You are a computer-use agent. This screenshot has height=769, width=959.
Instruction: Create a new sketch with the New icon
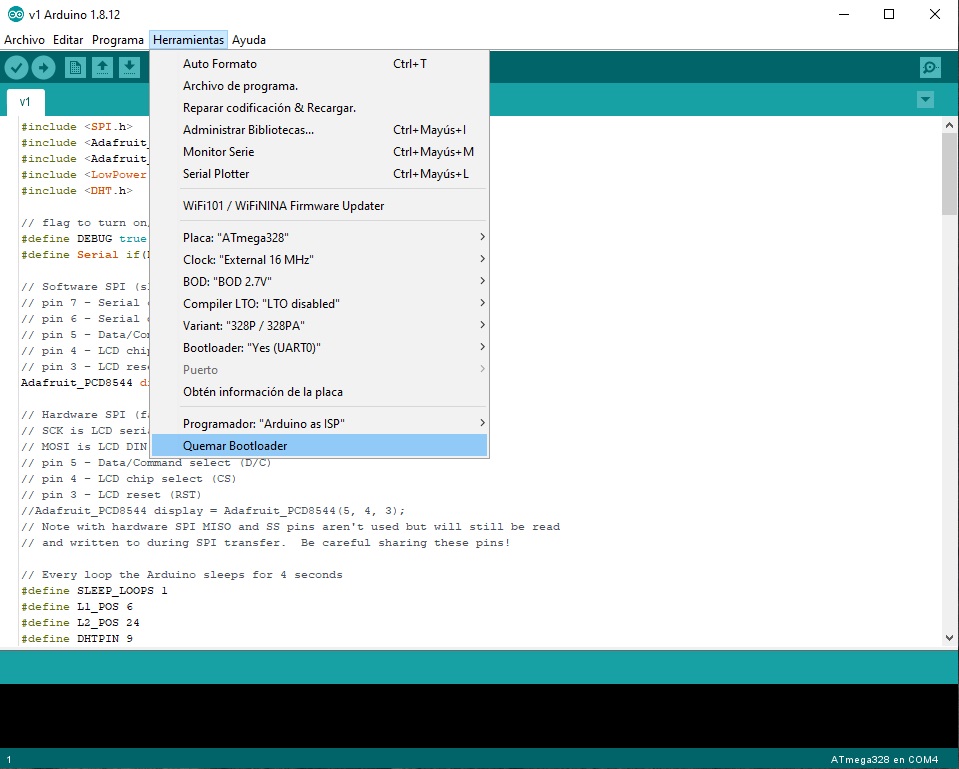tap(75, 67)
